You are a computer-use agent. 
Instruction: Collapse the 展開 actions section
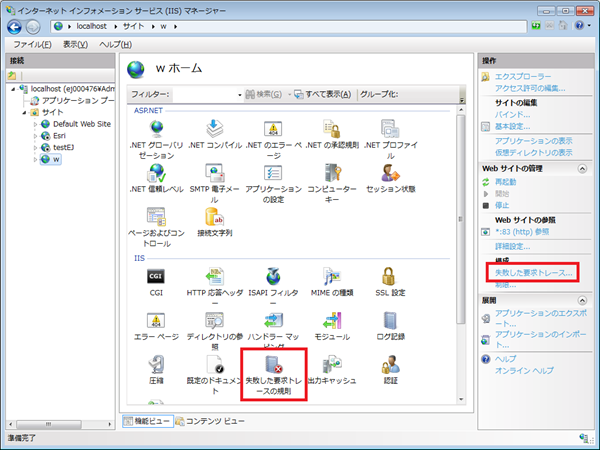click(x=582, y=300)
